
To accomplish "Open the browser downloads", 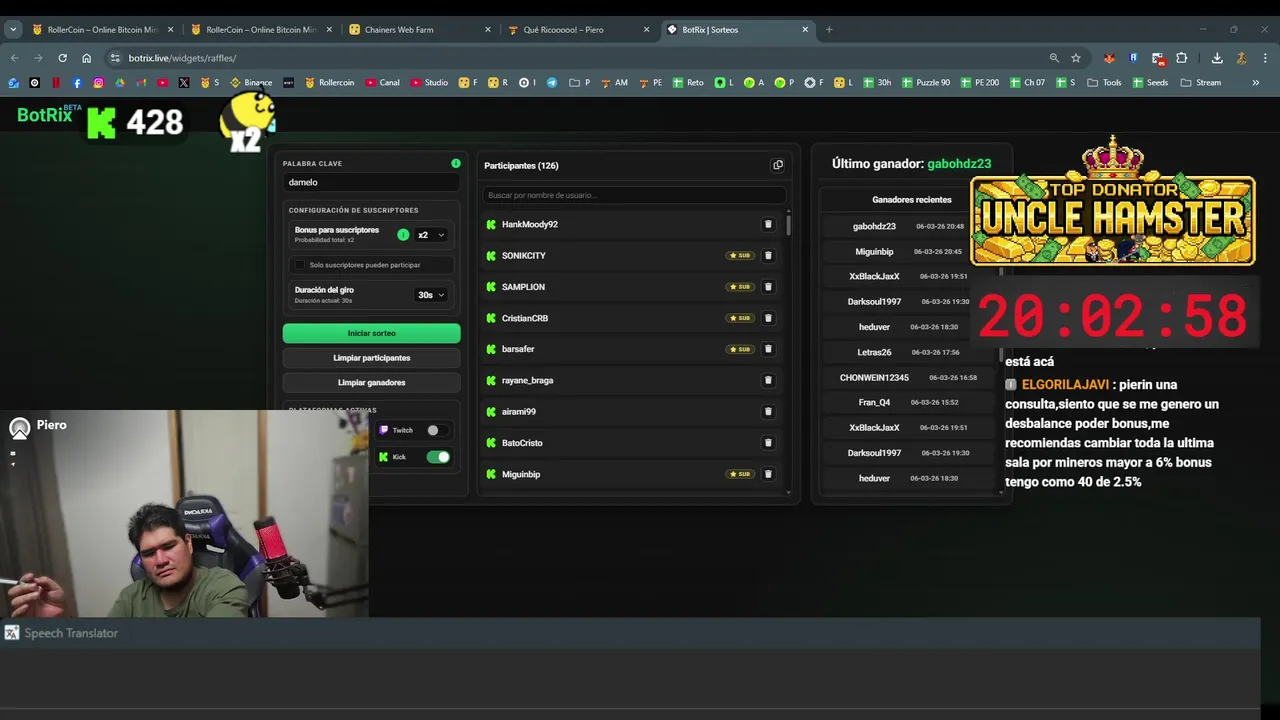I will coord(1217,58).
